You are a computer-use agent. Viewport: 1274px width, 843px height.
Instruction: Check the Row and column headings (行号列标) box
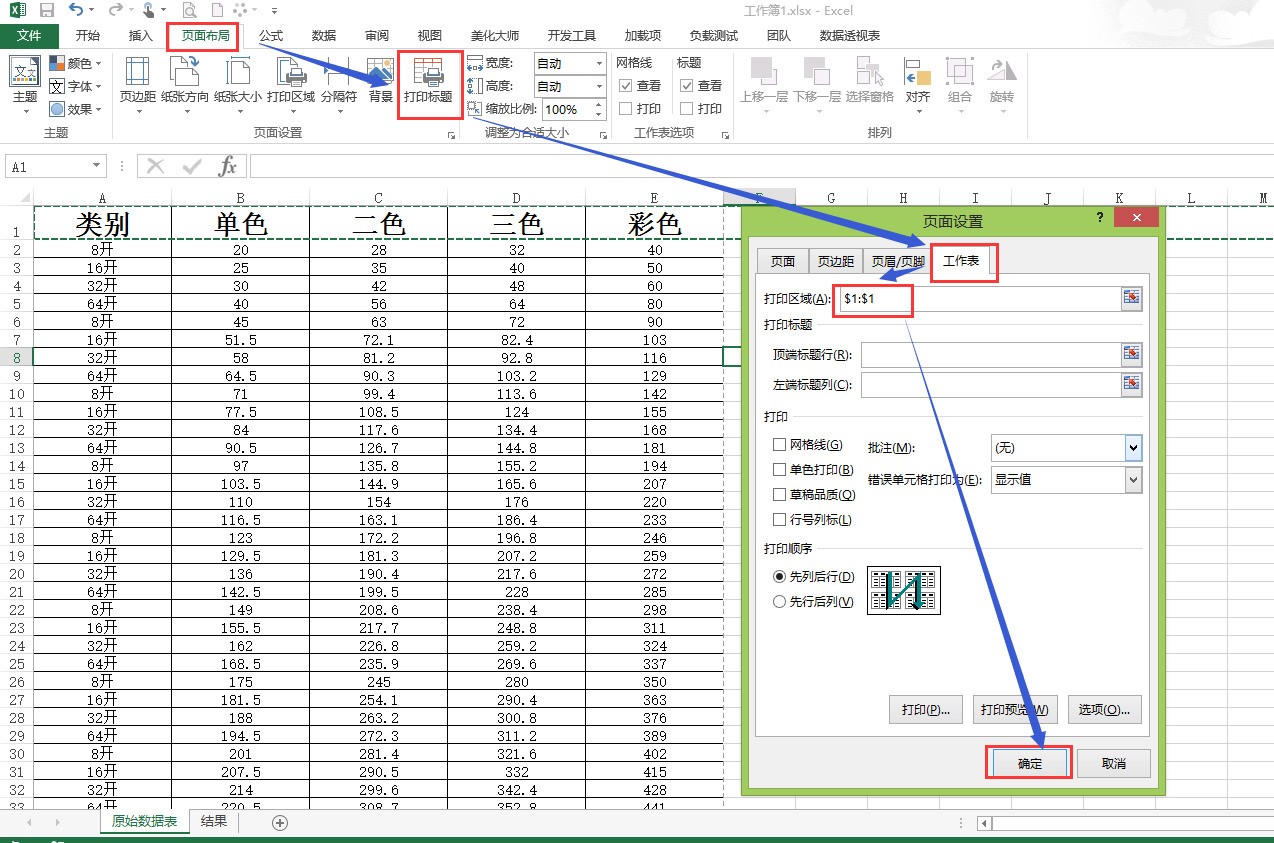point(780,520)
